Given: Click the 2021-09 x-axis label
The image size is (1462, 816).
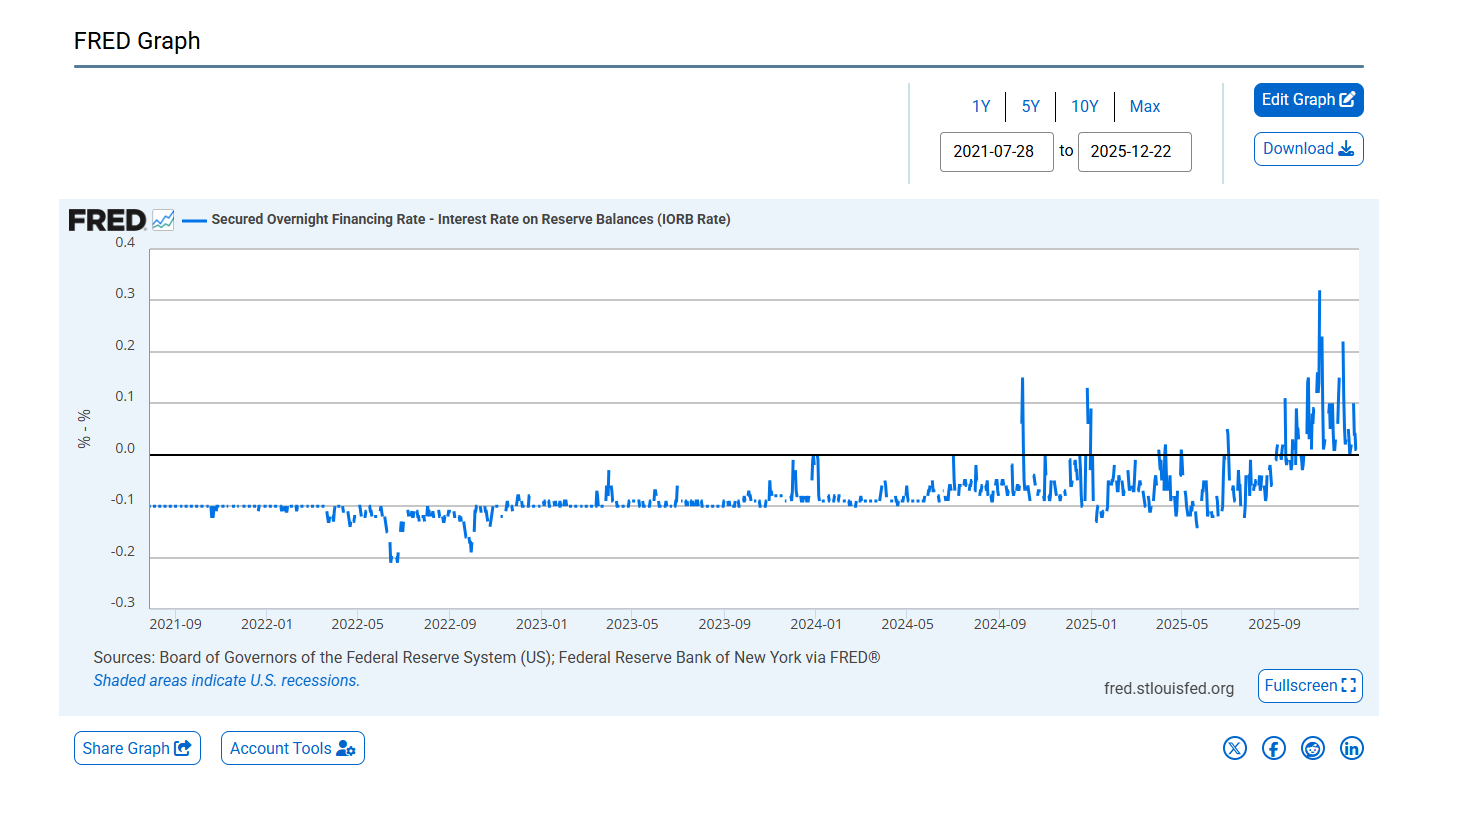Looking at the screenshot, I should (x=175, y=624).
